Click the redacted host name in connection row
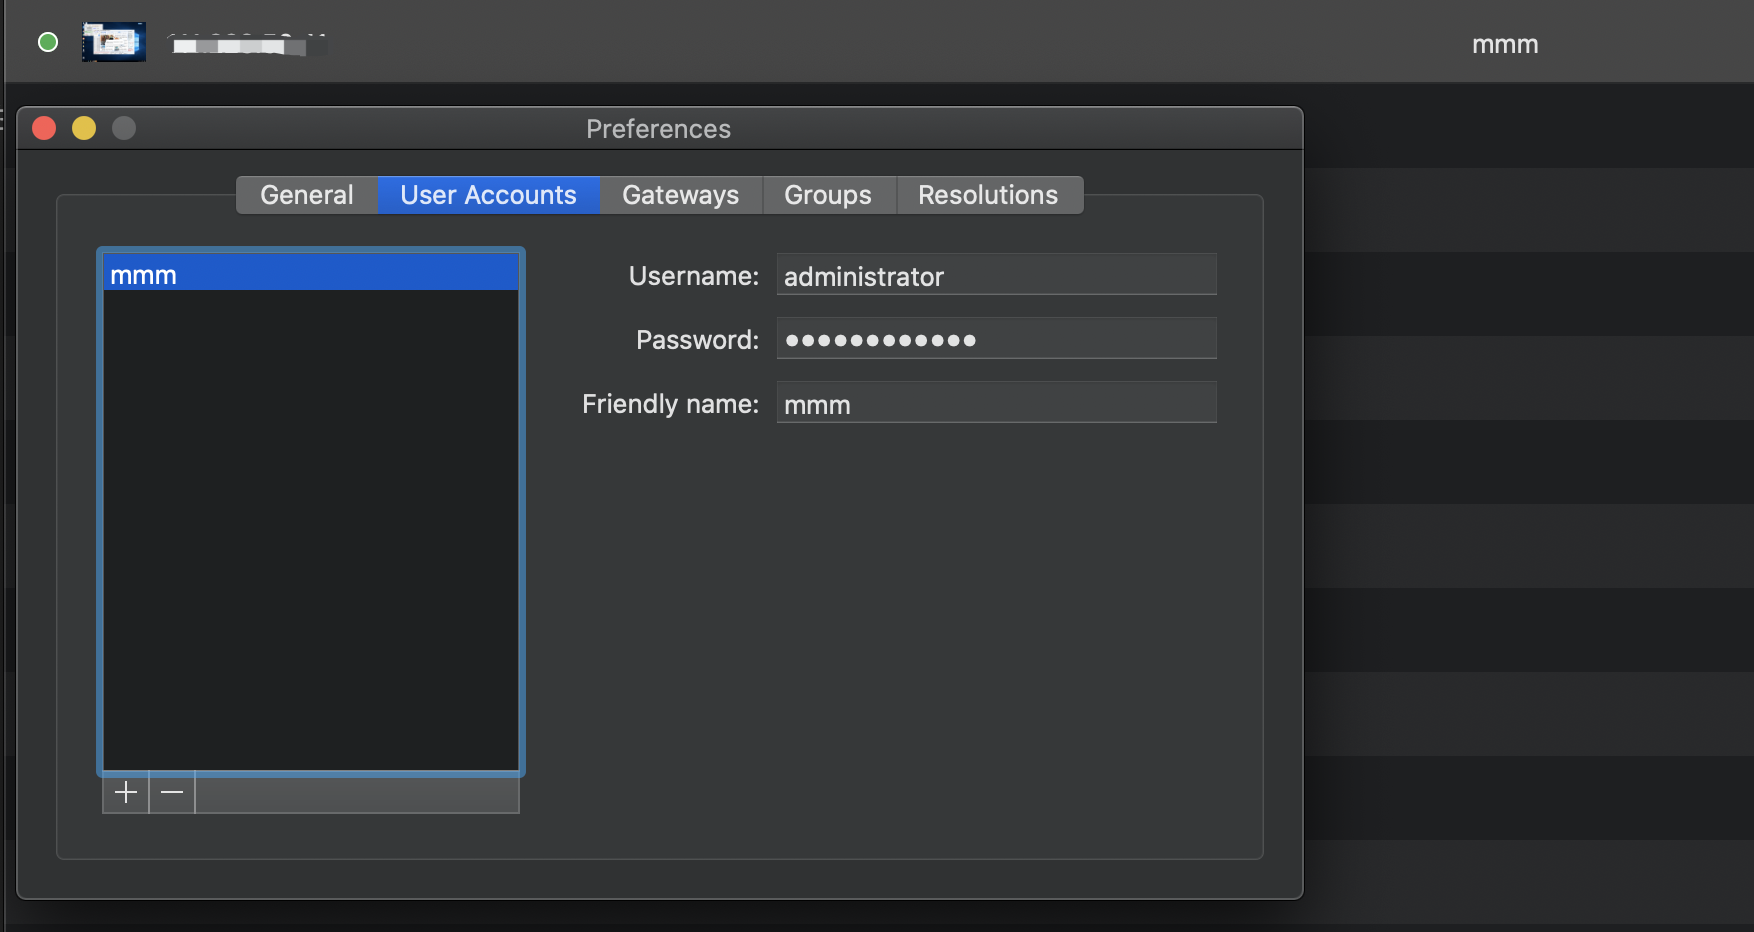1754x932 pixels. tap(247, 44)
